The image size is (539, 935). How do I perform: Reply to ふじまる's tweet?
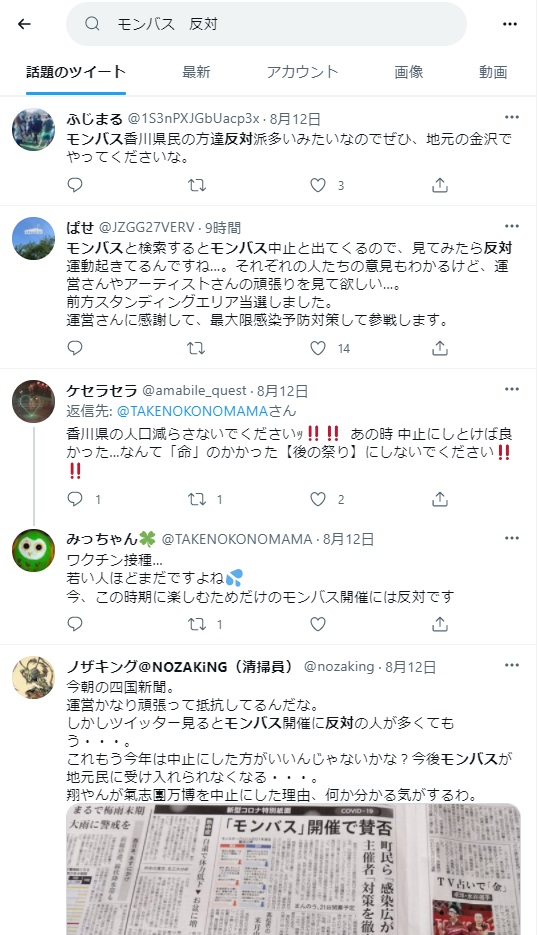coord(75,185)
